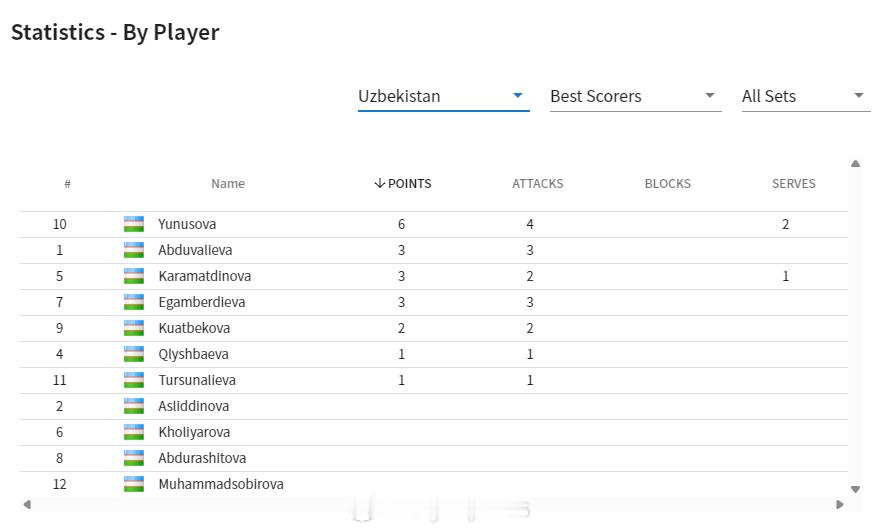Sort table by ATTACKS column

pos(537,184)
